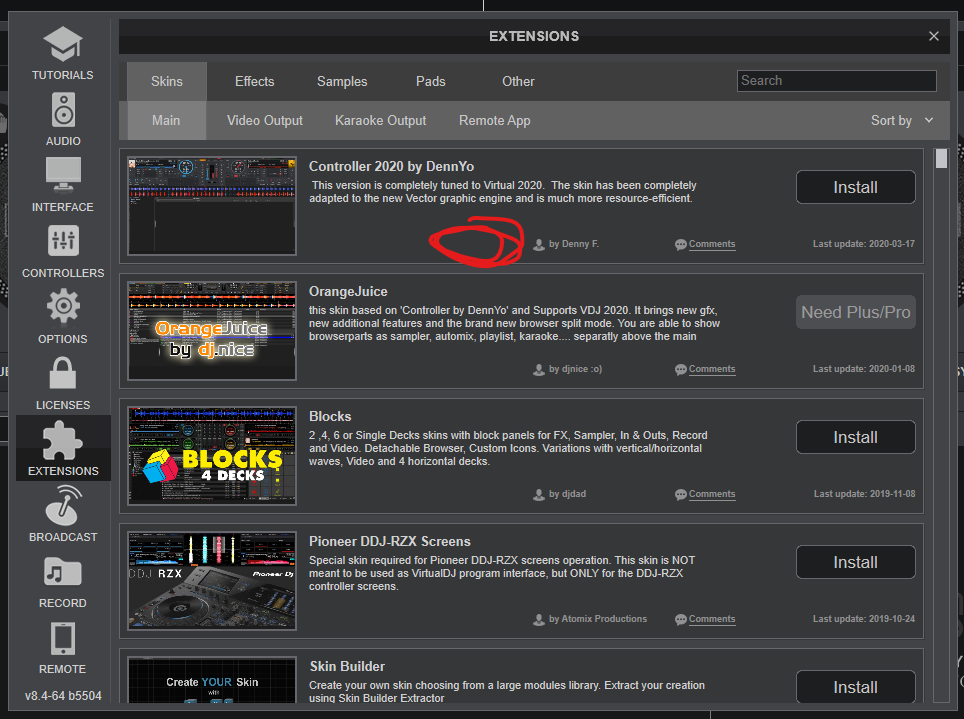Open Skin Builder preview thumbnail
This screenshot has width=964, height=719.
tap(211, 679)
